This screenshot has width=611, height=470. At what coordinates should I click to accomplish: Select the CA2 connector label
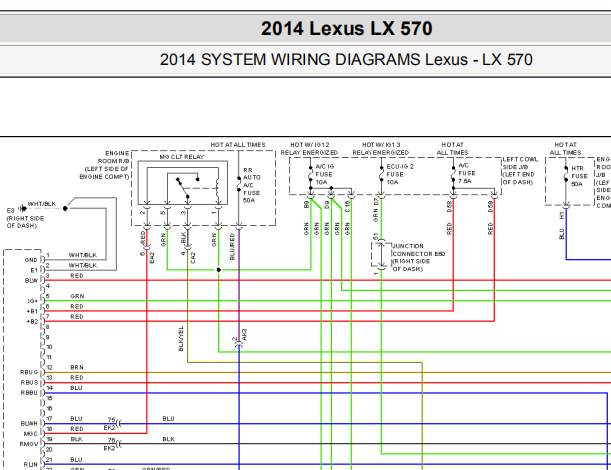coord(193,258)
